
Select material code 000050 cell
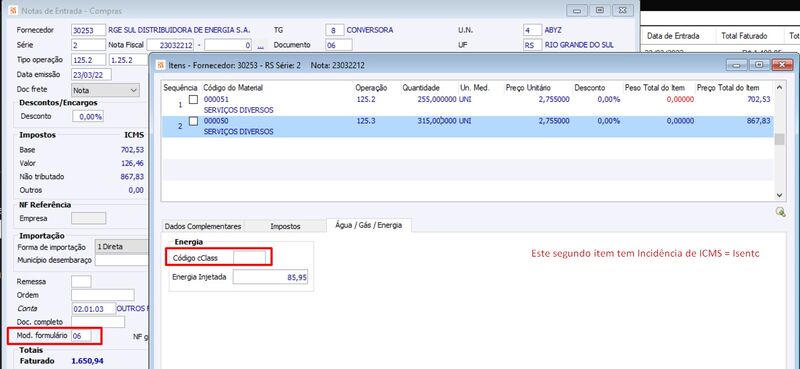(x=216, y=121)
